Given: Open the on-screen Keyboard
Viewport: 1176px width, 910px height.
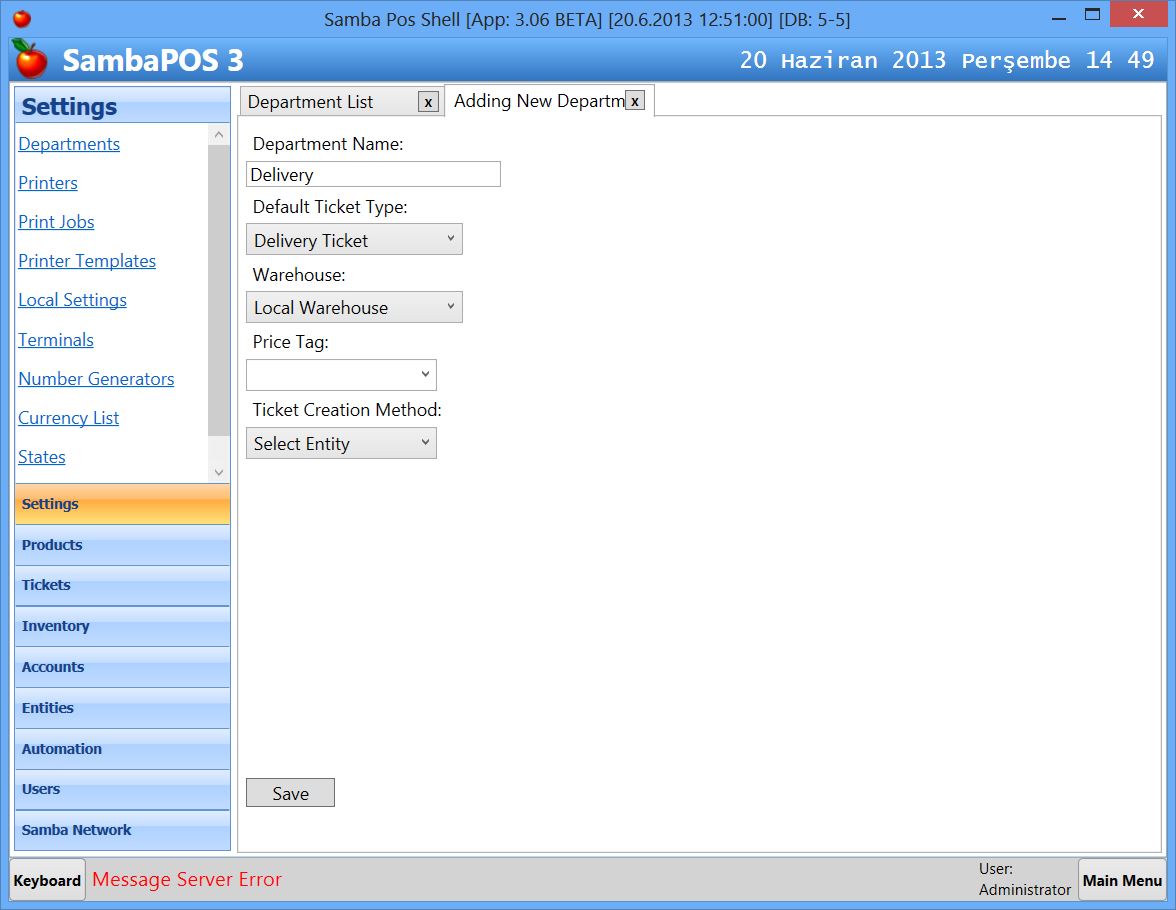Looking at the screenshot, I should [46, 879].
